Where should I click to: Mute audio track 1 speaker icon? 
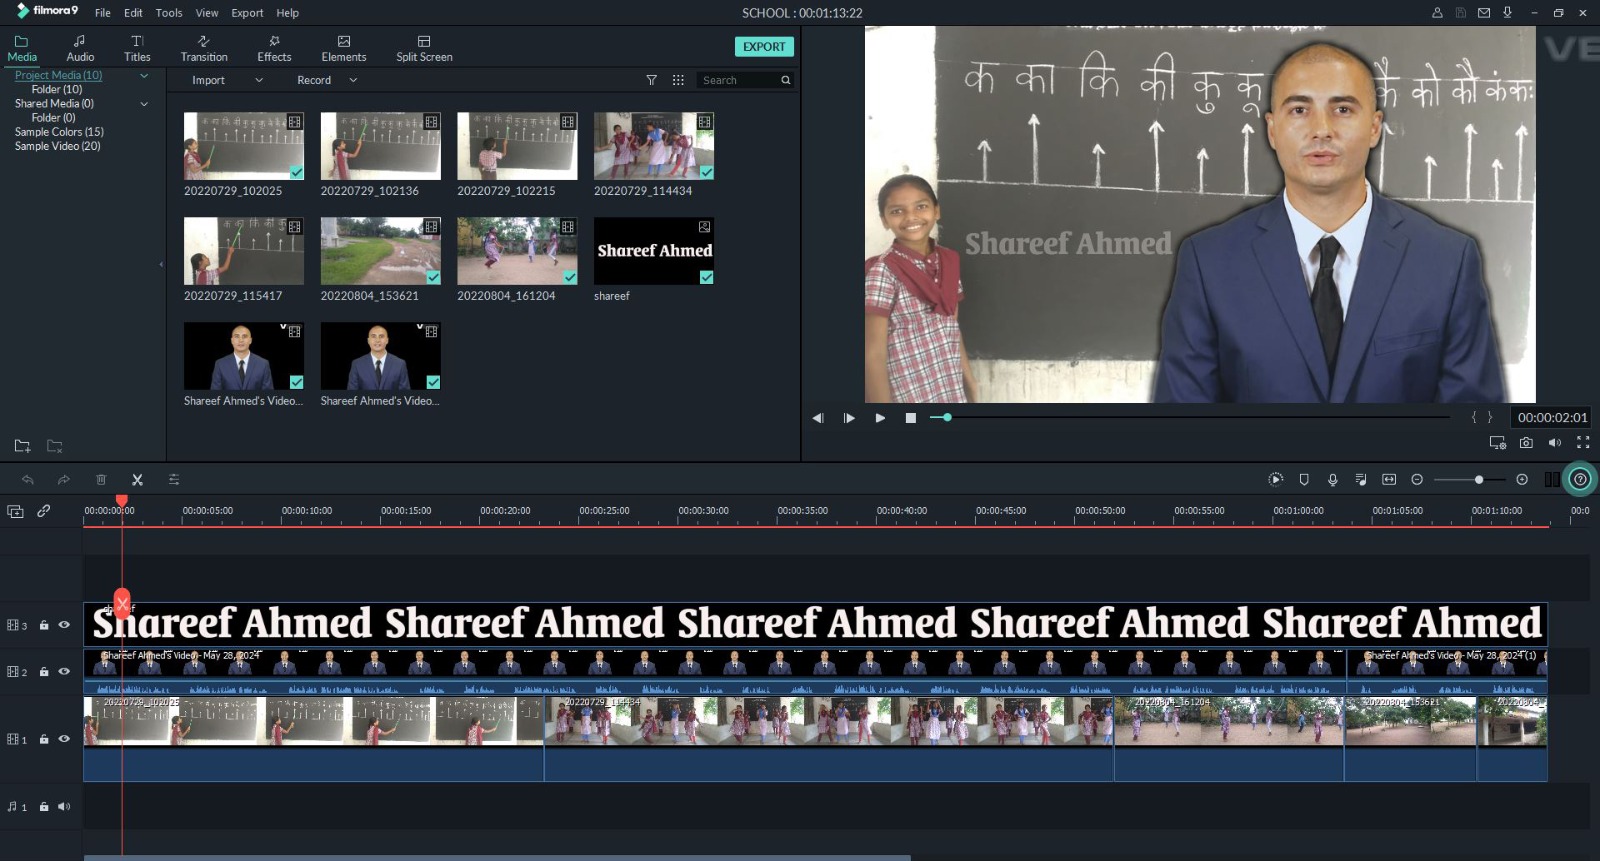tap(64, 807)
